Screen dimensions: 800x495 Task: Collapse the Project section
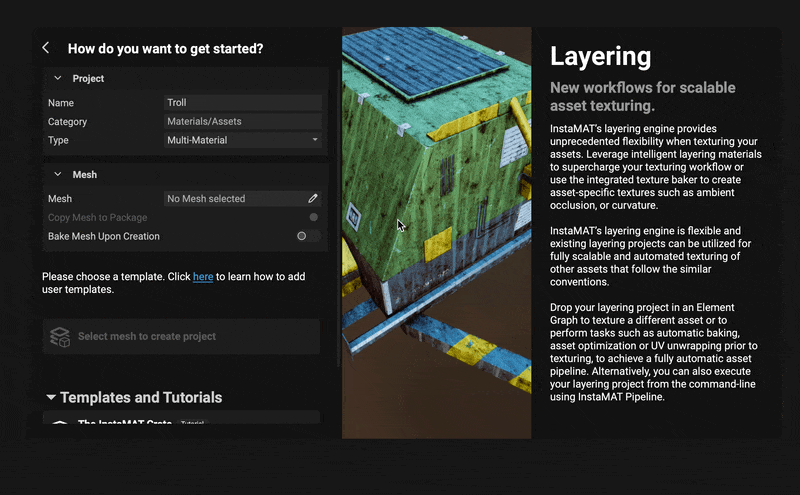click(58, 78)
